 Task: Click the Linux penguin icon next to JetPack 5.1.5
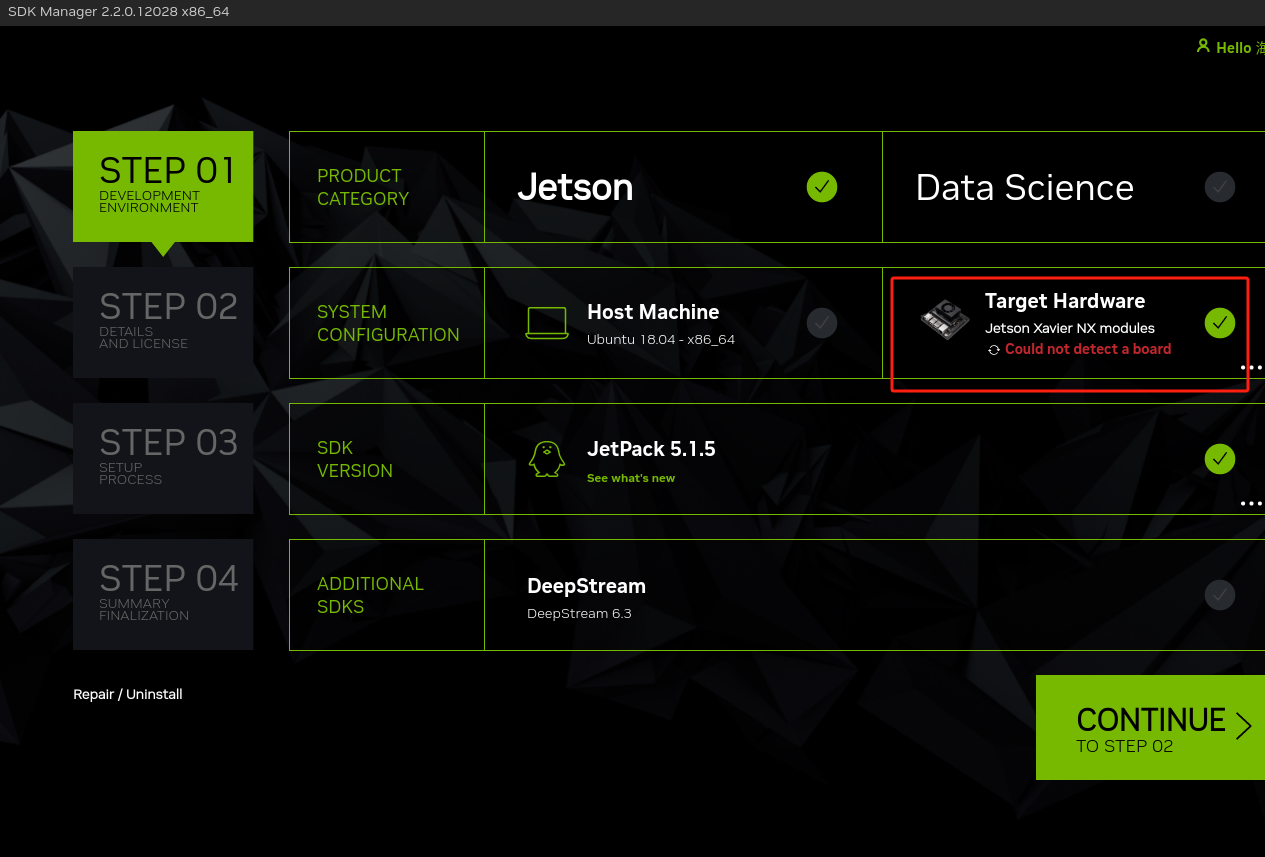pyautogui.click(x=547, y=459)
